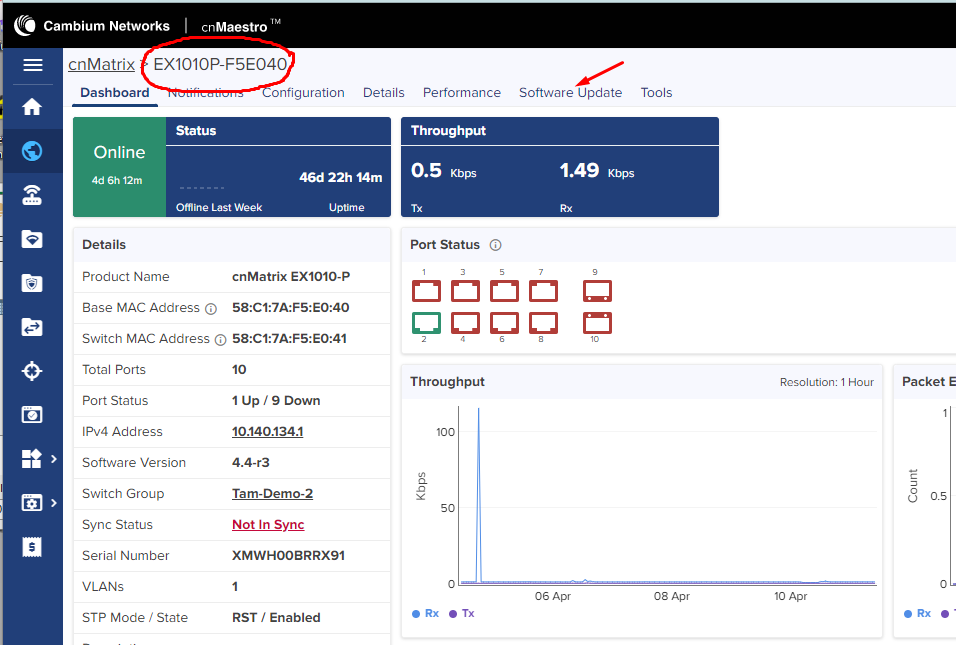Image resolution: width=956 pixels, height=645 pixels.
Task: Click the globe icon in the sidebar
Action: (x=32, y=152)
